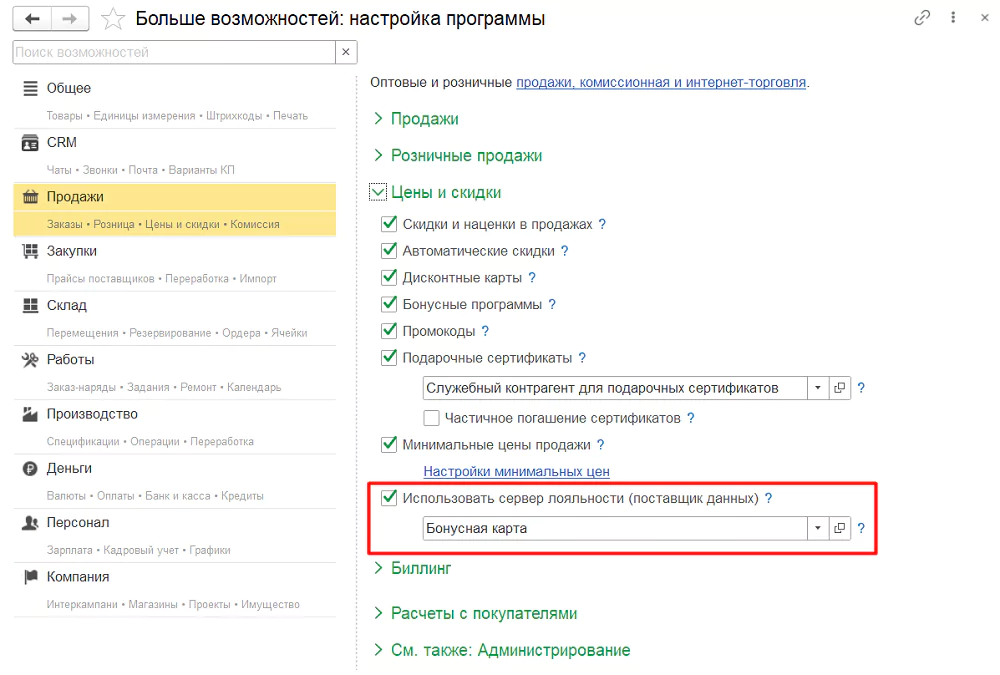1000x675 pixels.
Task: Go back with the left arrow button
Action: coord(32,19)
